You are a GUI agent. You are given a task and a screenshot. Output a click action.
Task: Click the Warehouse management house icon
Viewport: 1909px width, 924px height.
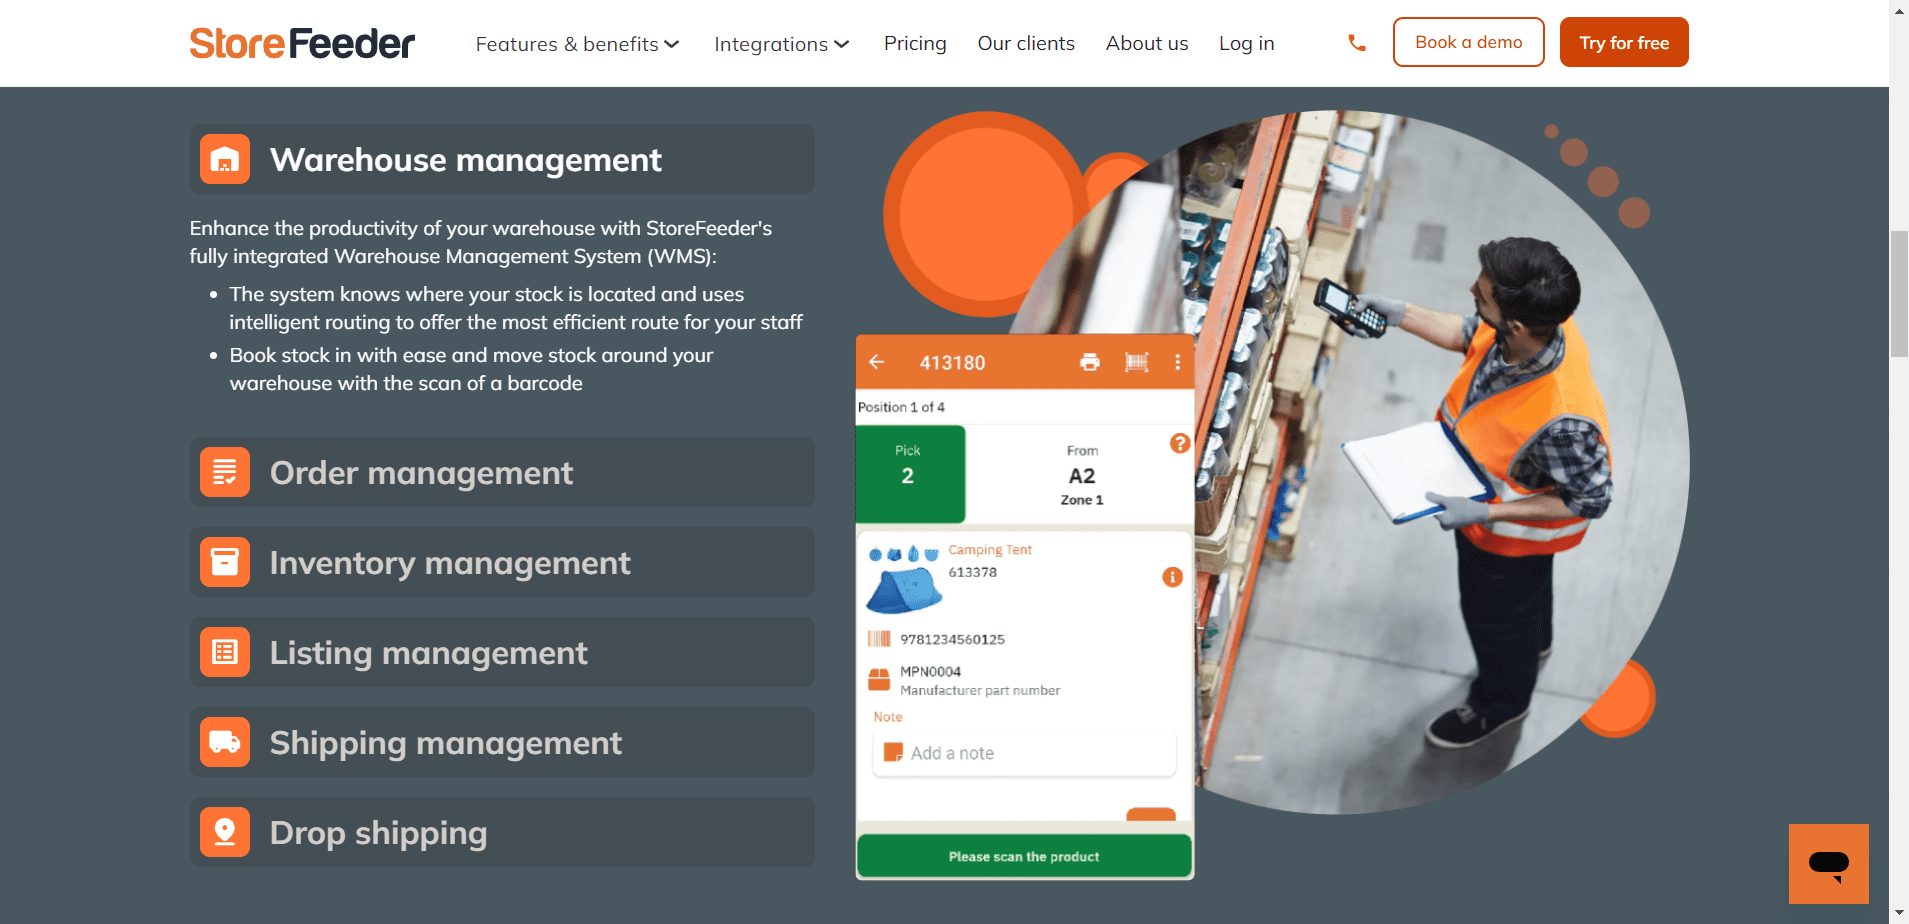click(225, 159)
